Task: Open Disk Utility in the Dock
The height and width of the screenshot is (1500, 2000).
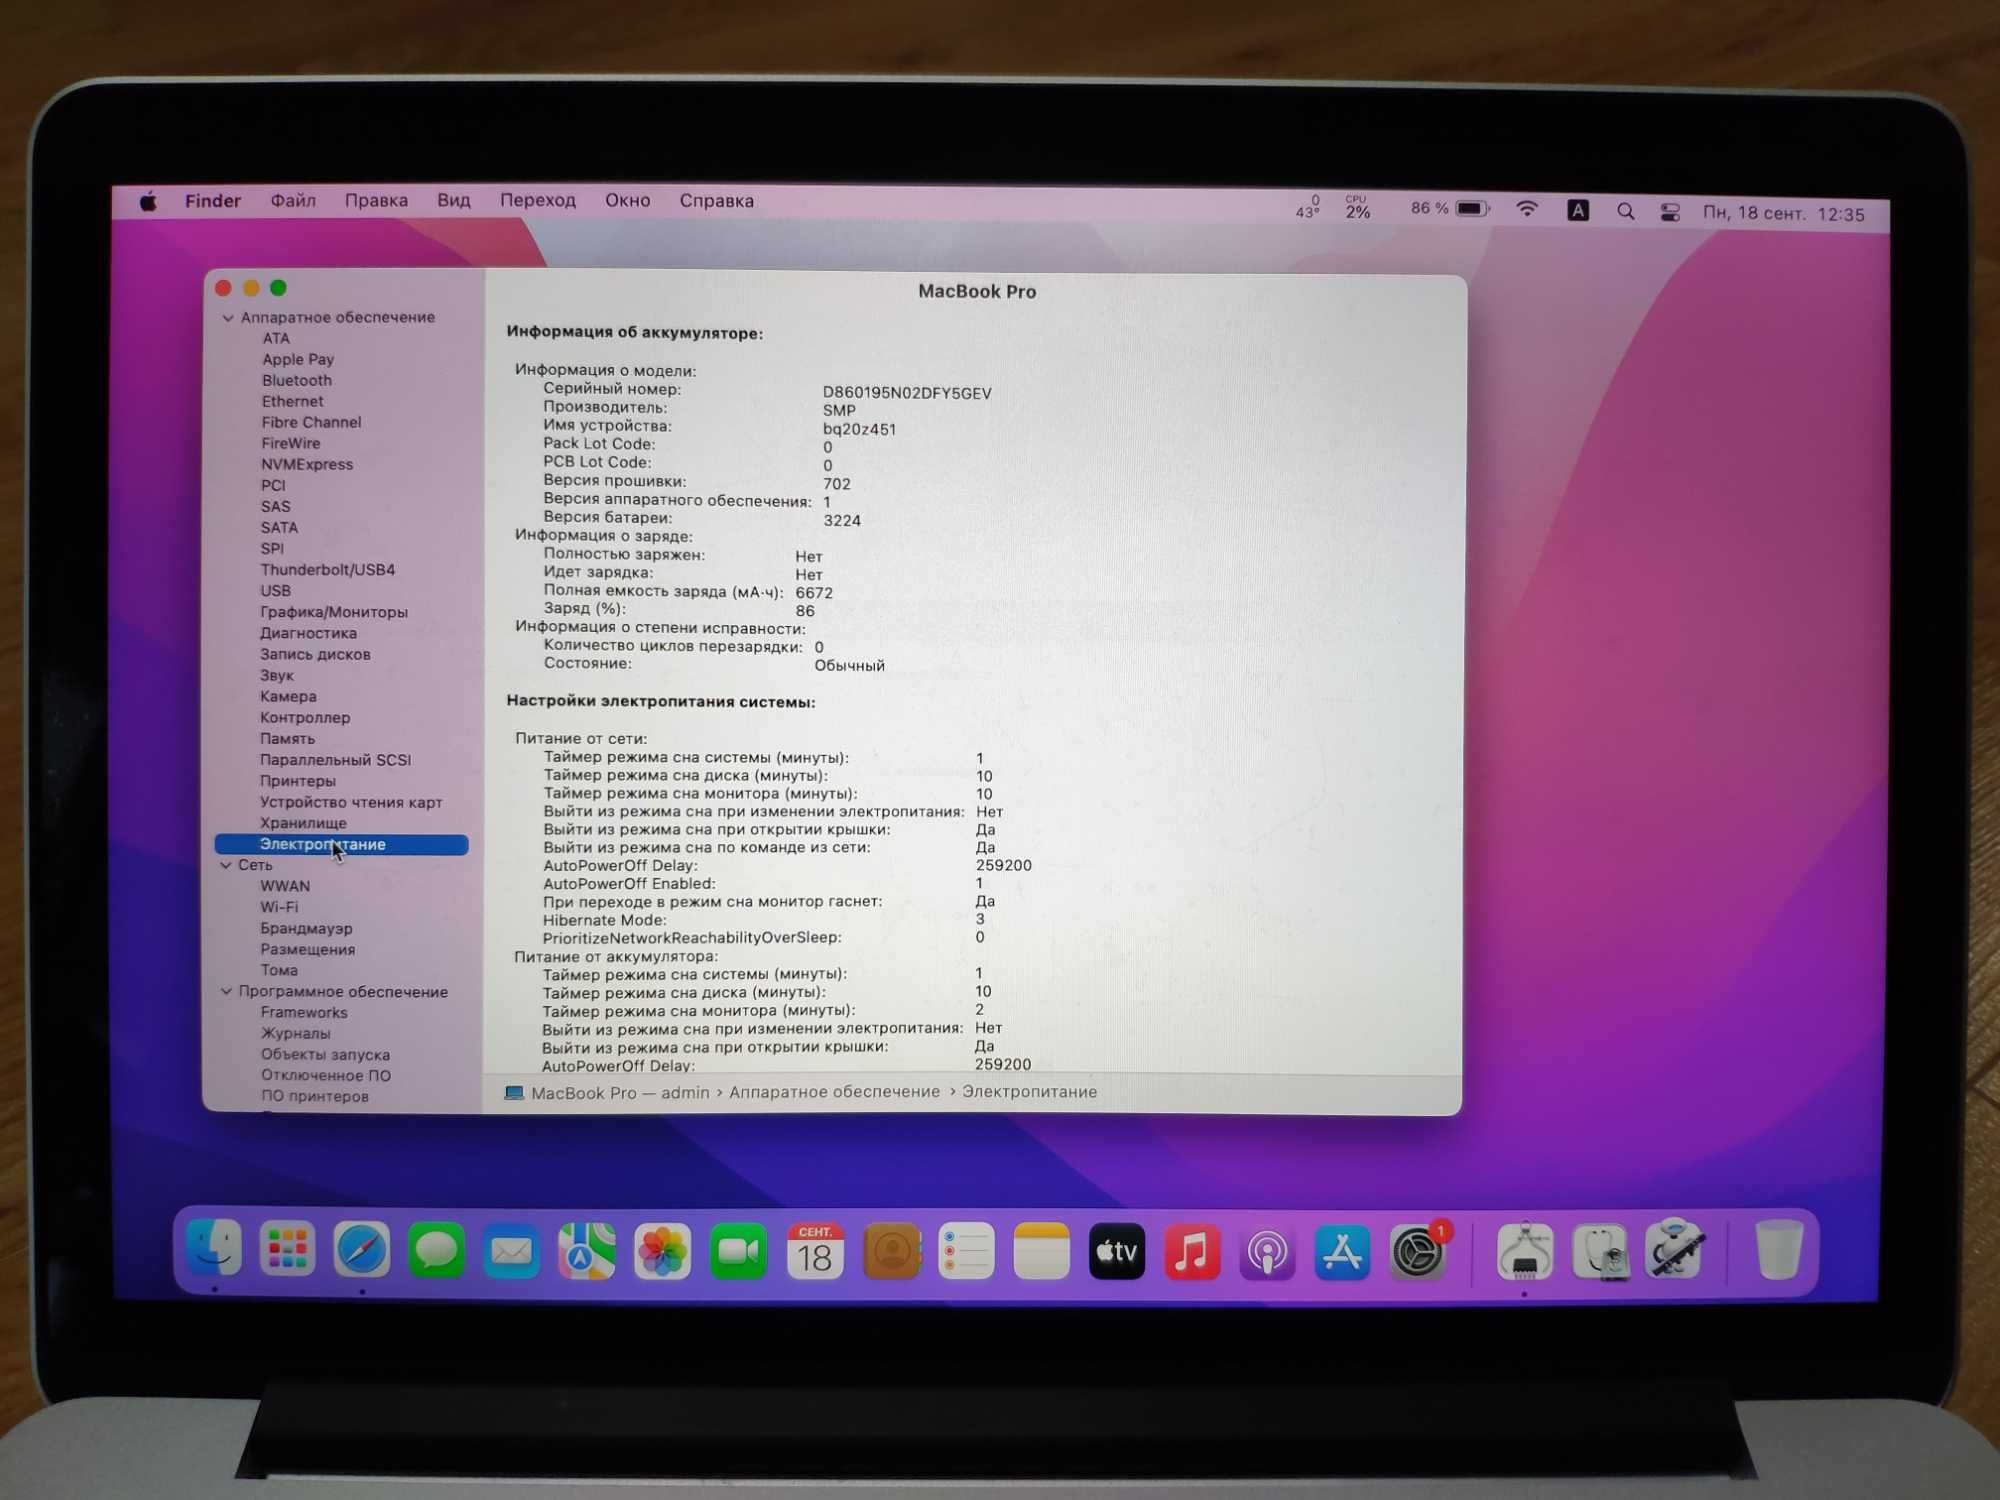Action: coord(1600,1251)
